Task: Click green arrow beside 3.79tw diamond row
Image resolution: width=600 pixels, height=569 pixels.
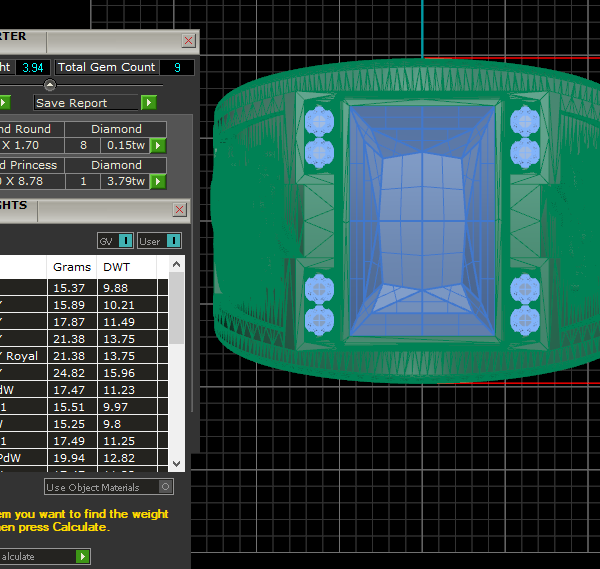Action: point(158,181)
